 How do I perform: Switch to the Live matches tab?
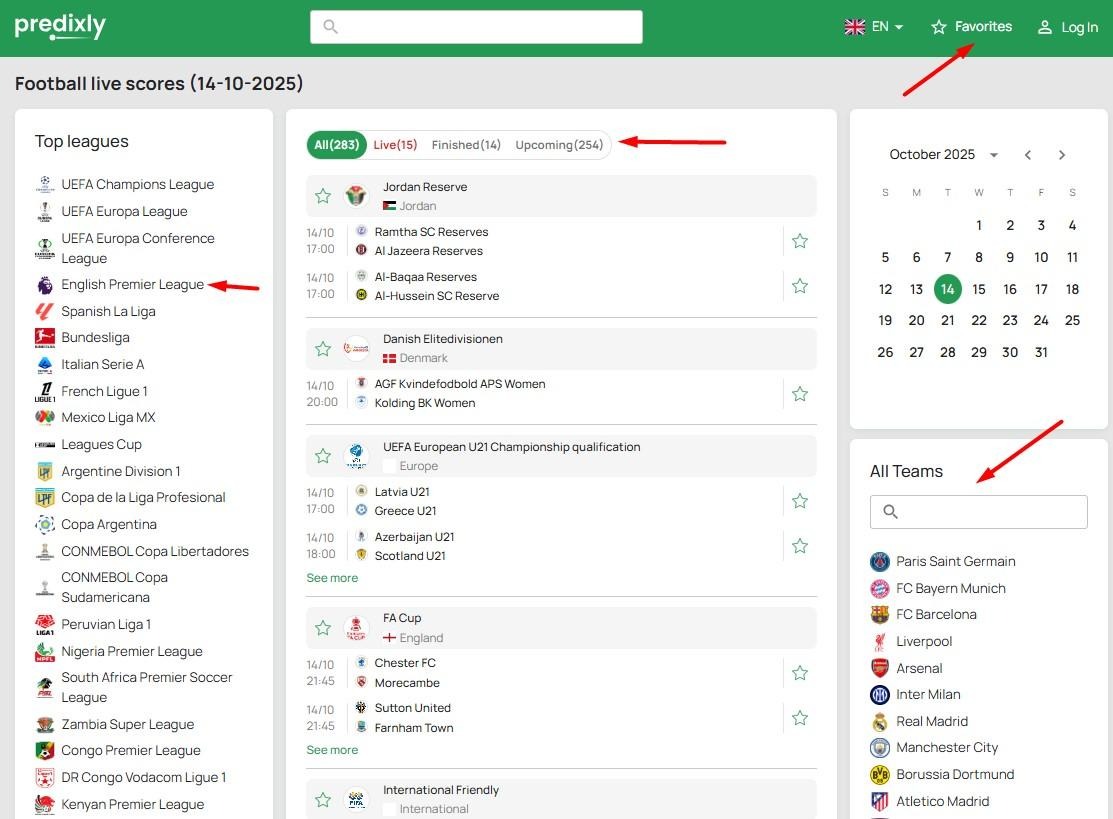(395, 144)
